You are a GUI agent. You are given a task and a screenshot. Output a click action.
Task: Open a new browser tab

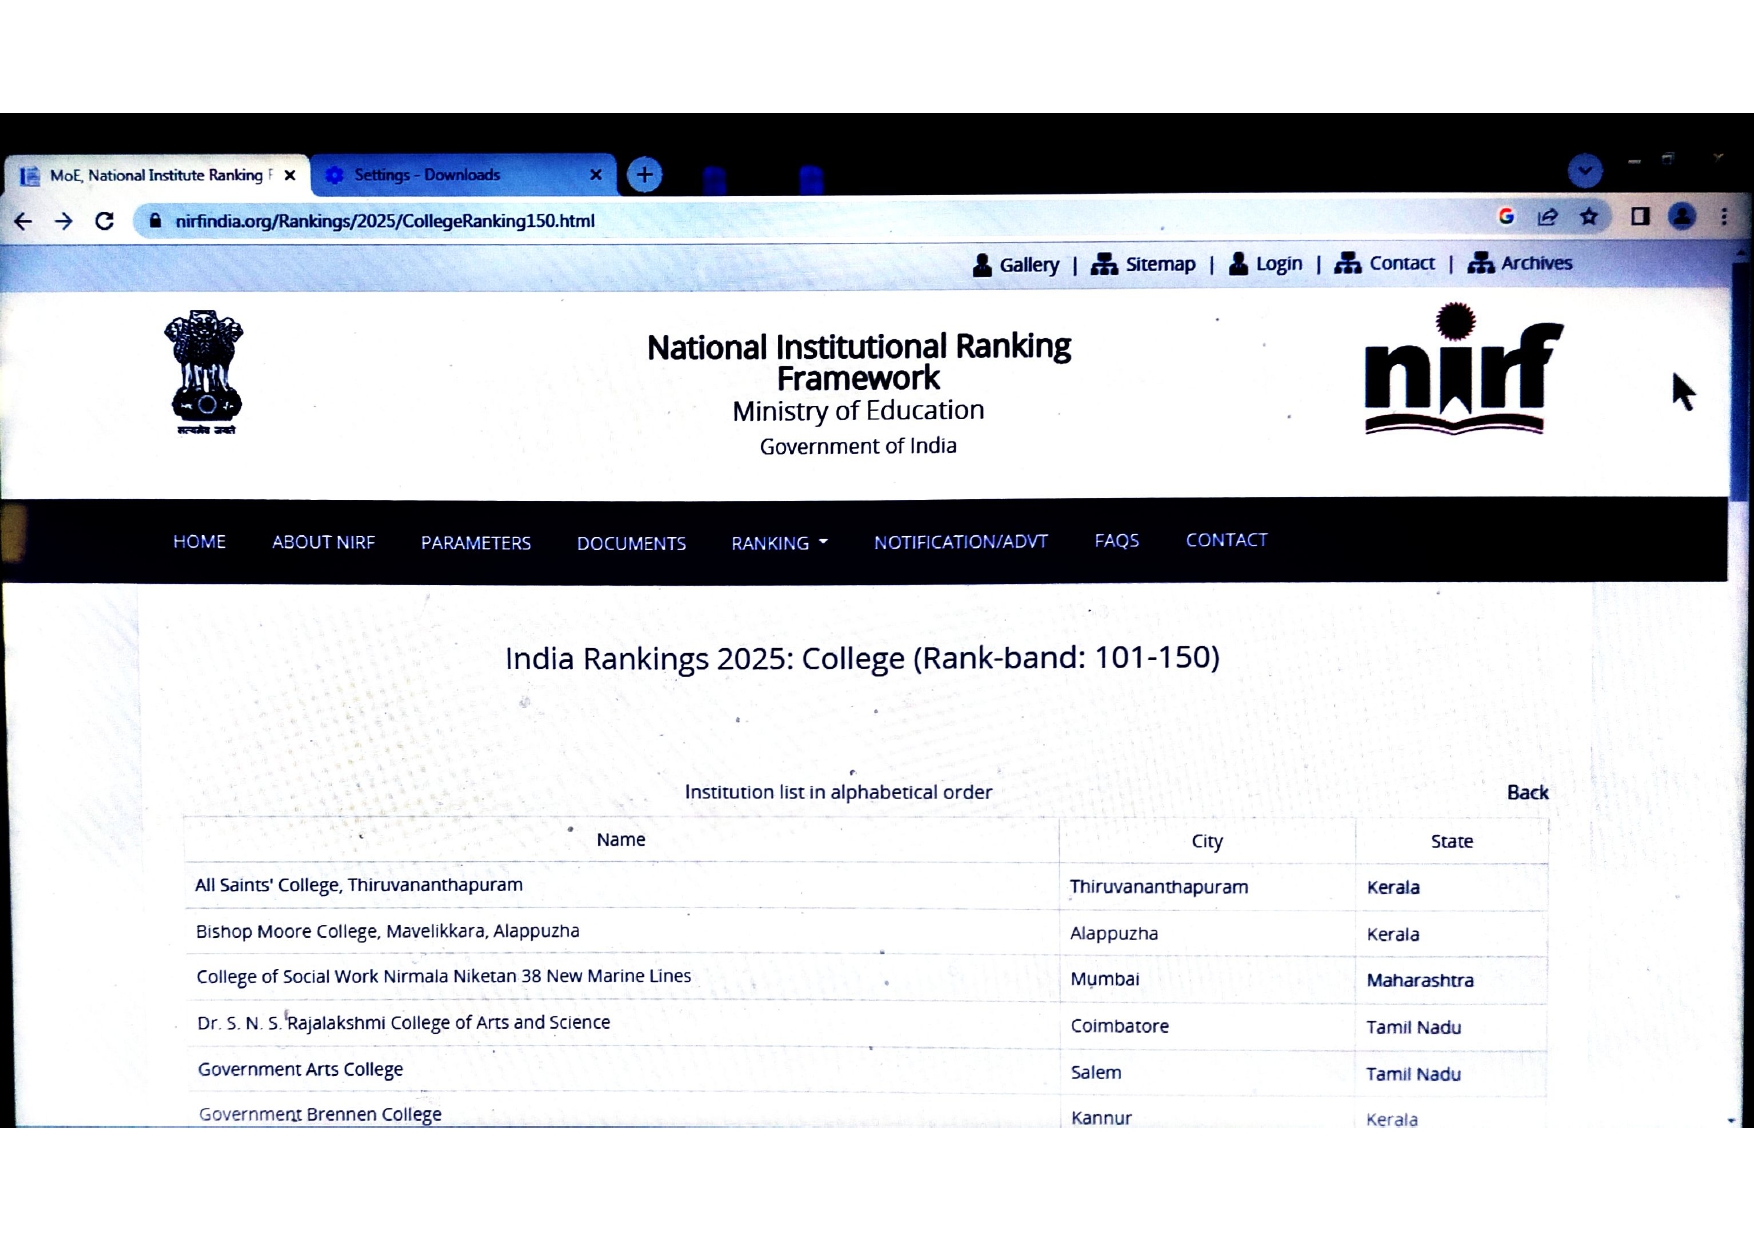pos(645,175)
